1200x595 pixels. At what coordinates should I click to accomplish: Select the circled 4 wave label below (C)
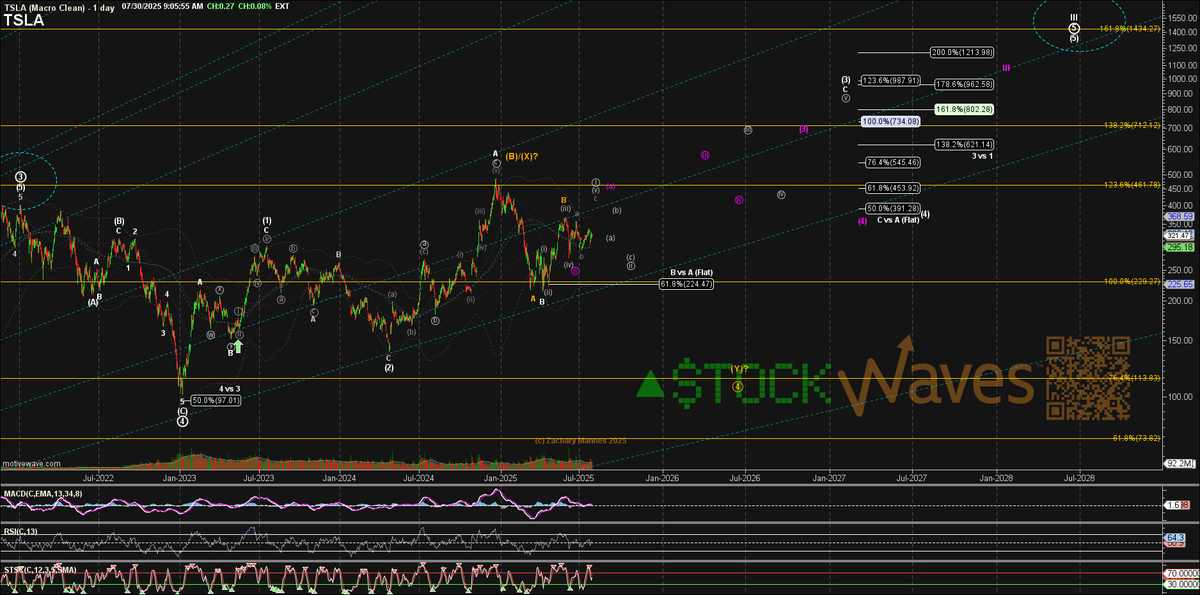click(x=182, y=421)
